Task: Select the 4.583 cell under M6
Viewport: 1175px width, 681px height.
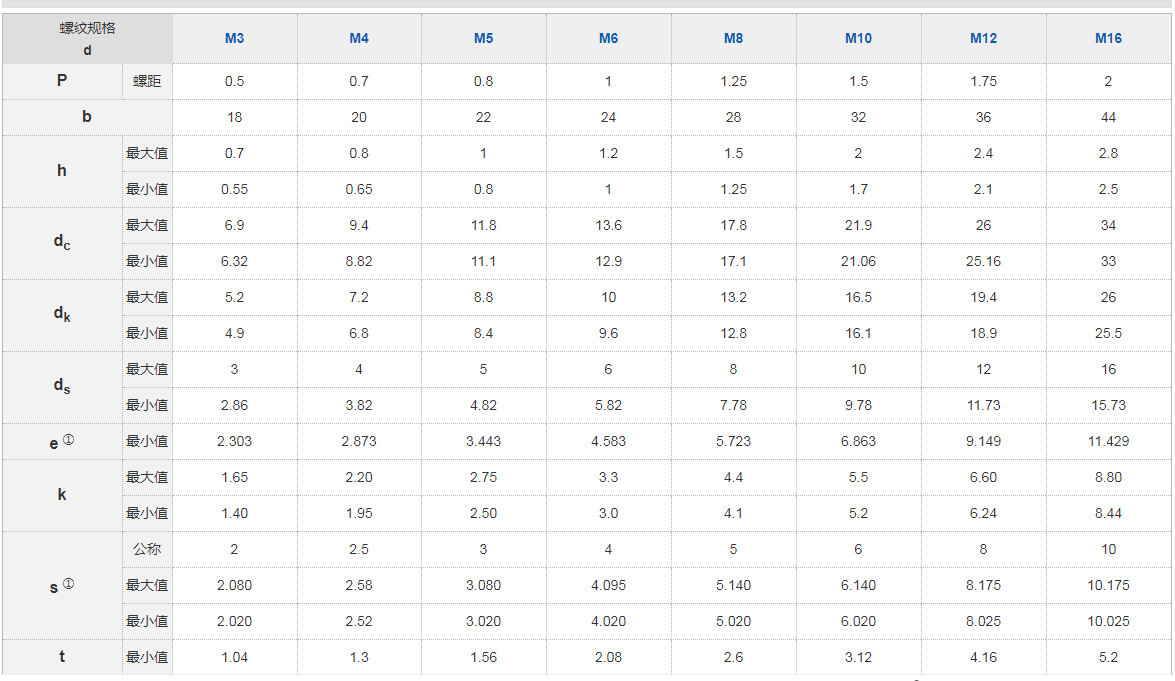Action: click(608, 441)
